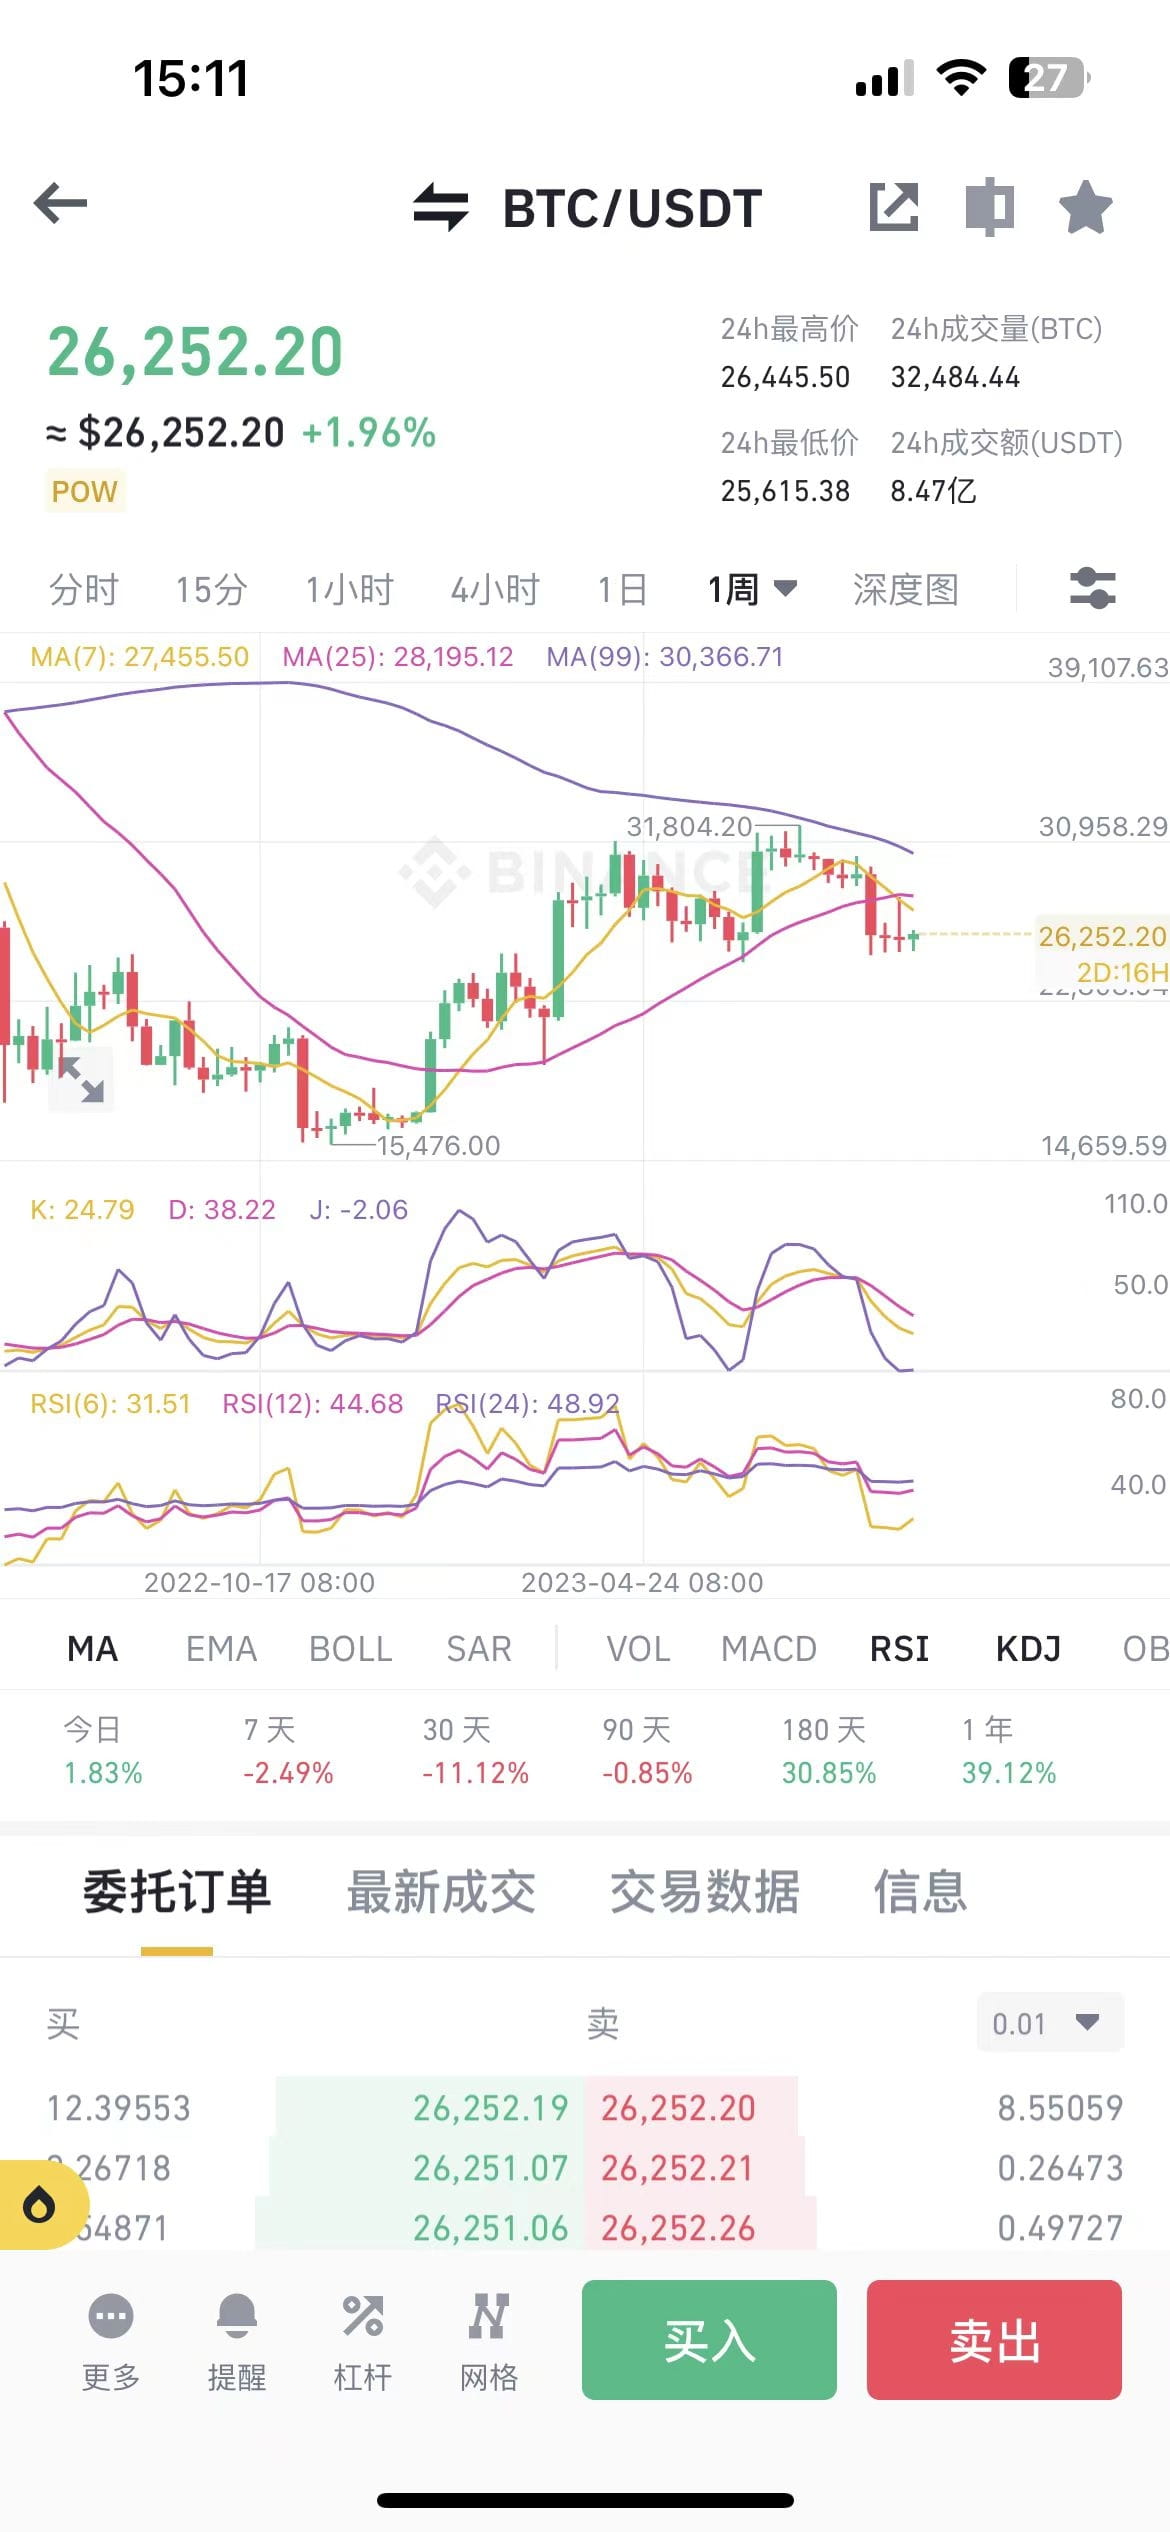This screenshot has width=1170, height=2532.
Task: Tap the green 买入 buy button
Action: [x=709, y=2340]
